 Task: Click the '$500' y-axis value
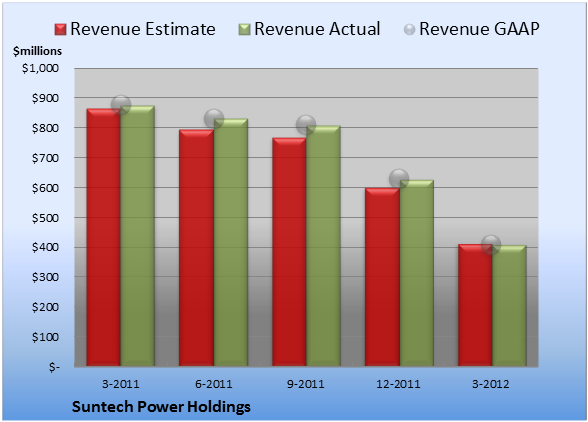point(45,218)
